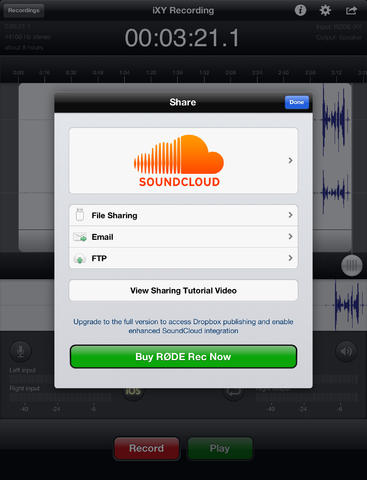Open the info icon in top bar

[300, 10]
